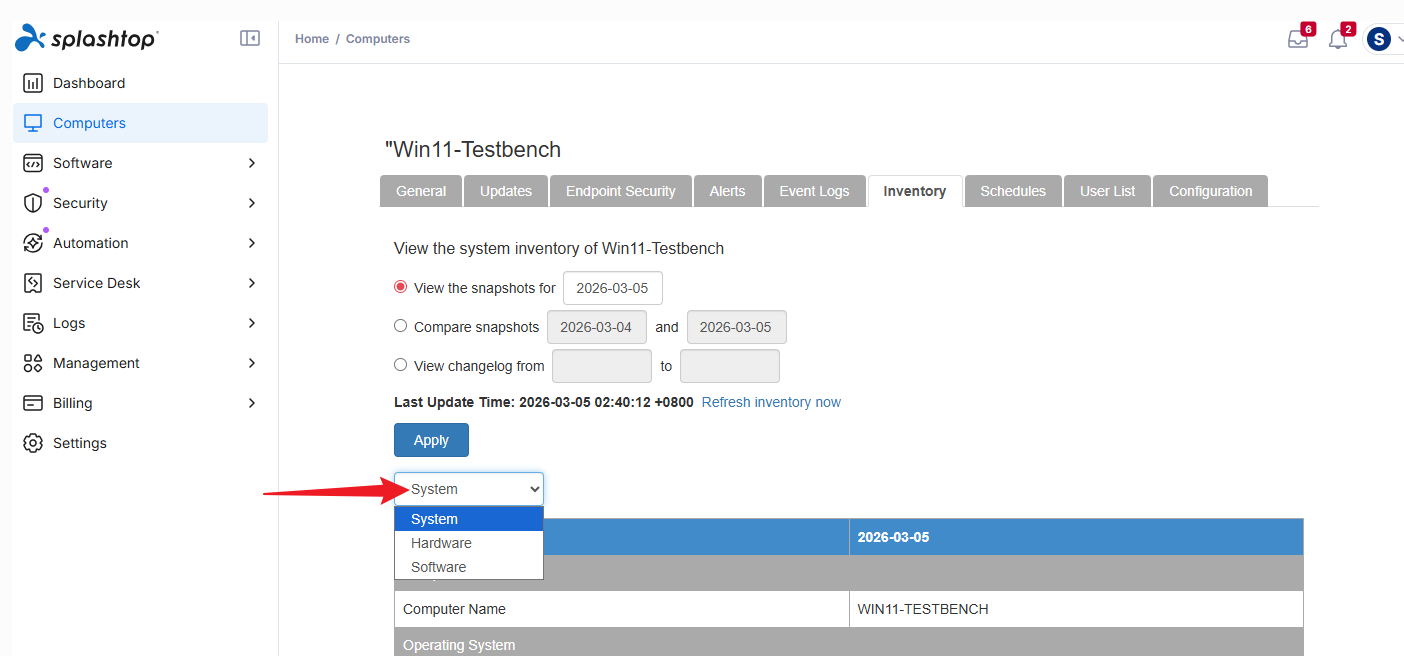The width and height of the screenshot is (1404, 656).
Task: Click the Splashtop logo
Action: [87, 38]
